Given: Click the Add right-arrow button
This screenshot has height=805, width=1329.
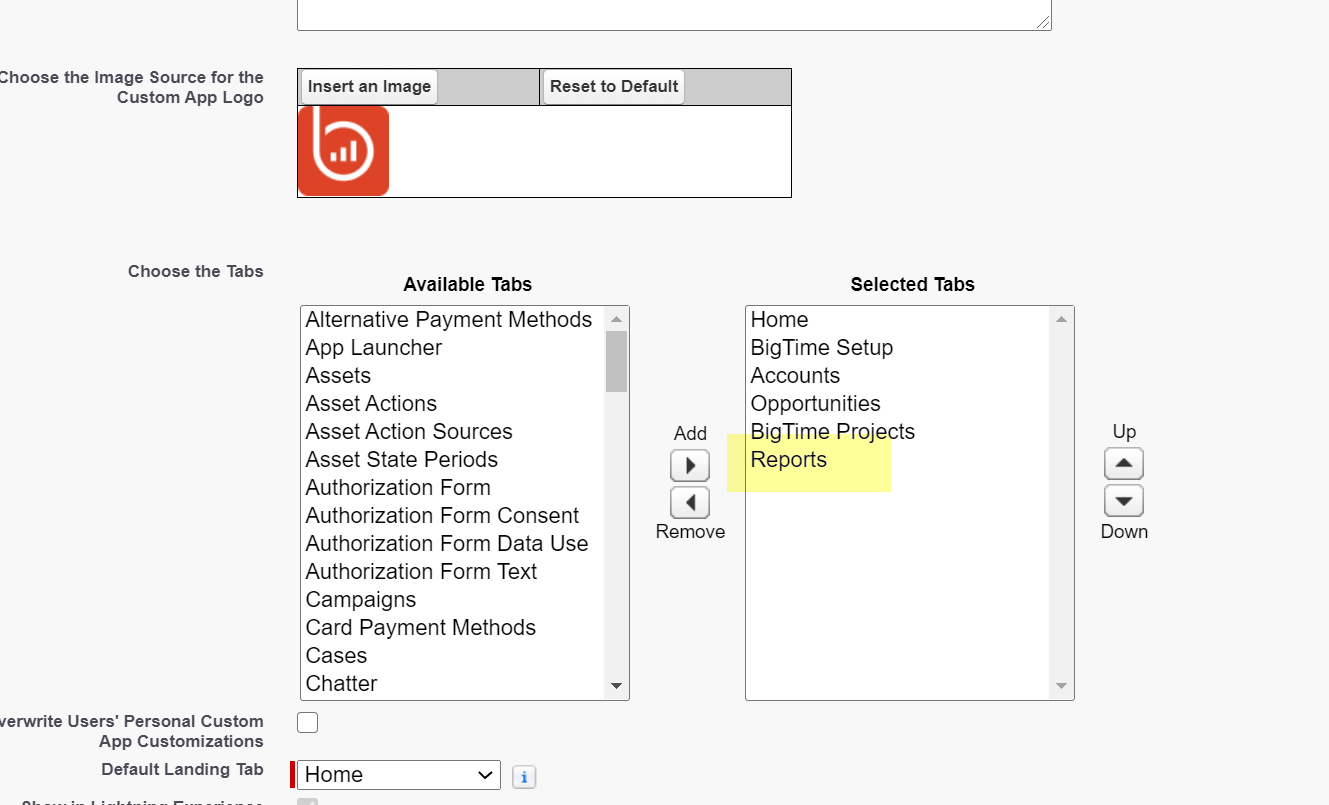Looking at the screenshot, I should pos(690,466).
